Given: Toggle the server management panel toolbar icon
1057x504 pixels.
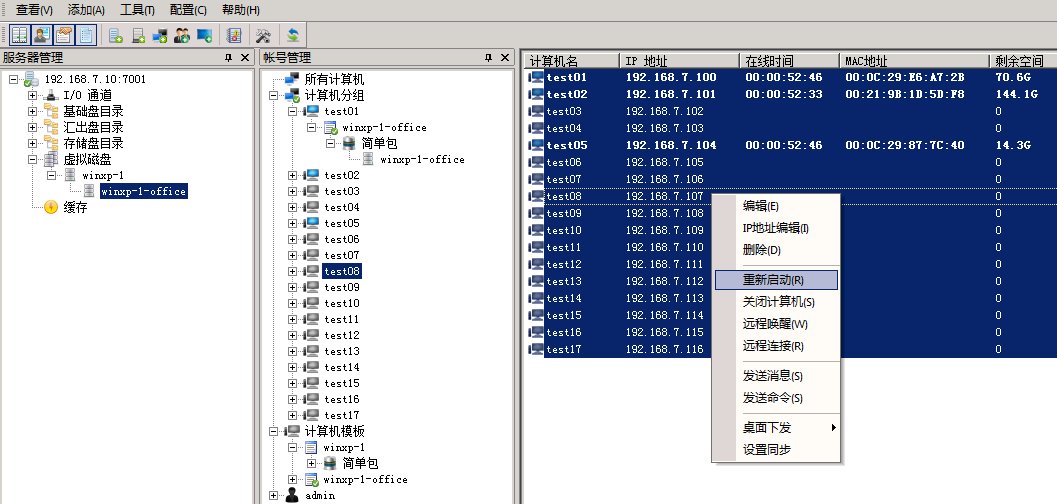Looking at the screenshot, I should click(x=20, y=35).
